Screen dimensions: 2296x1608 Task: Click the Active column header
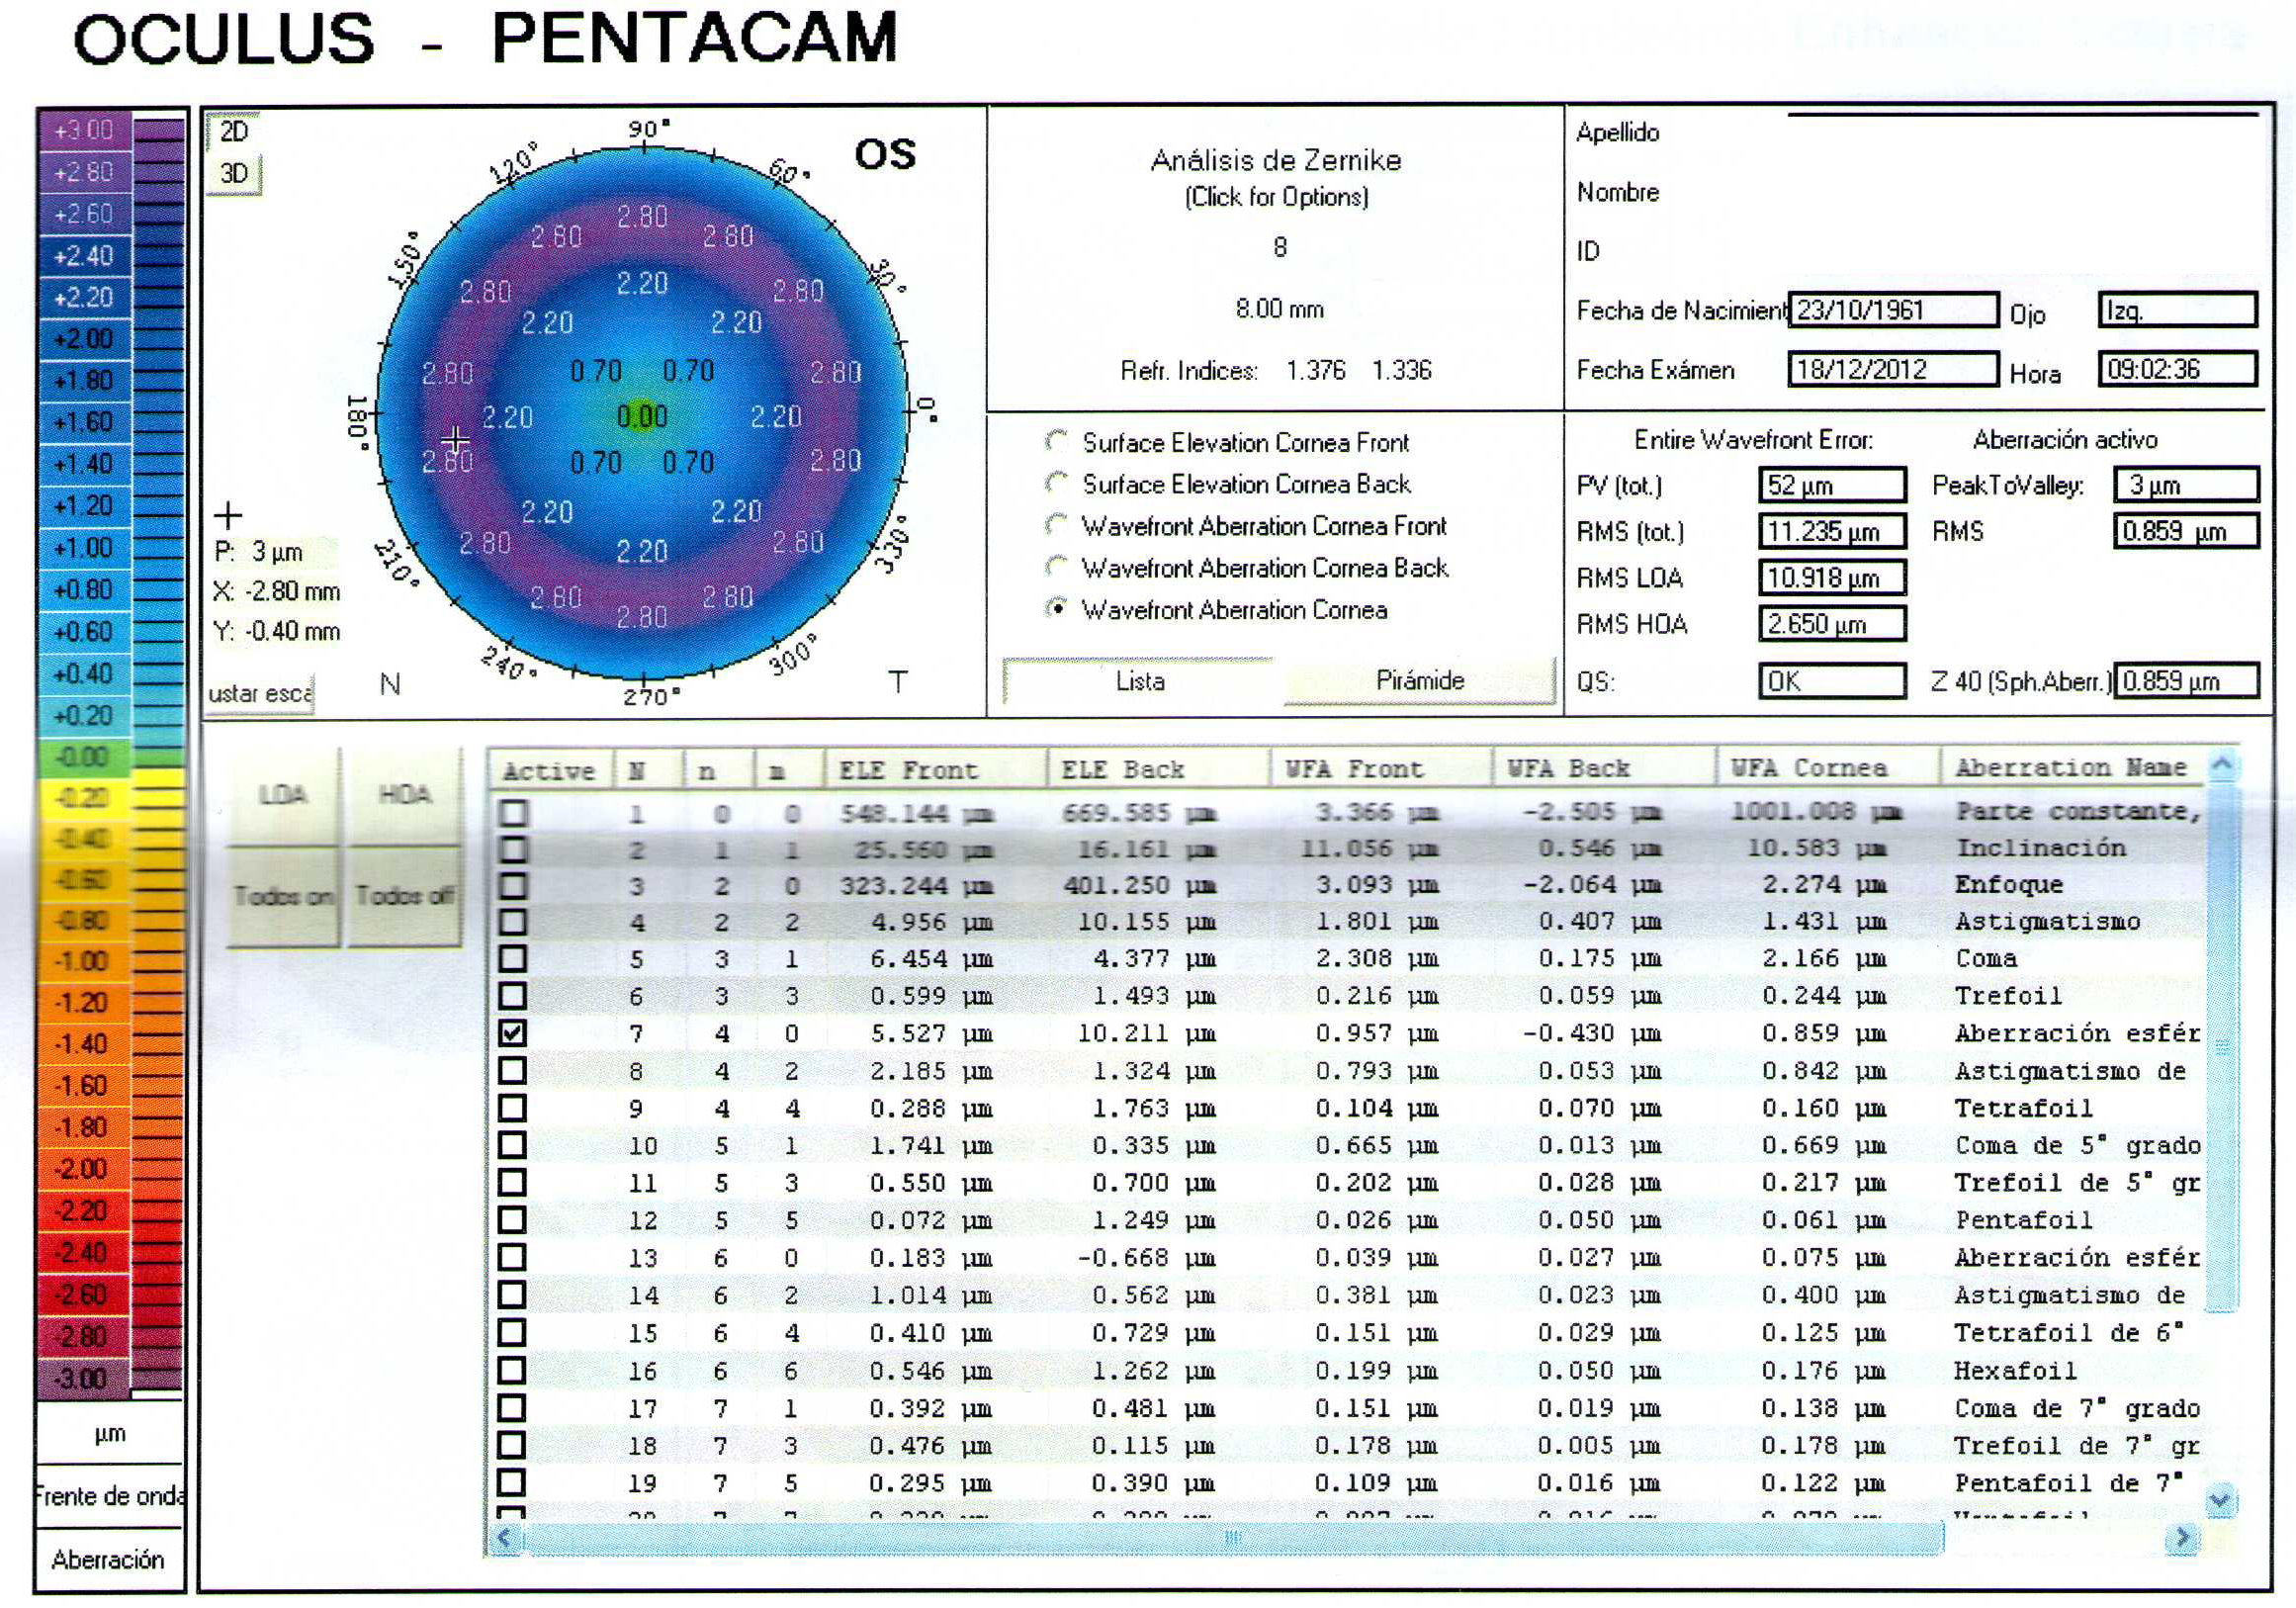click(x=549, y=770)
